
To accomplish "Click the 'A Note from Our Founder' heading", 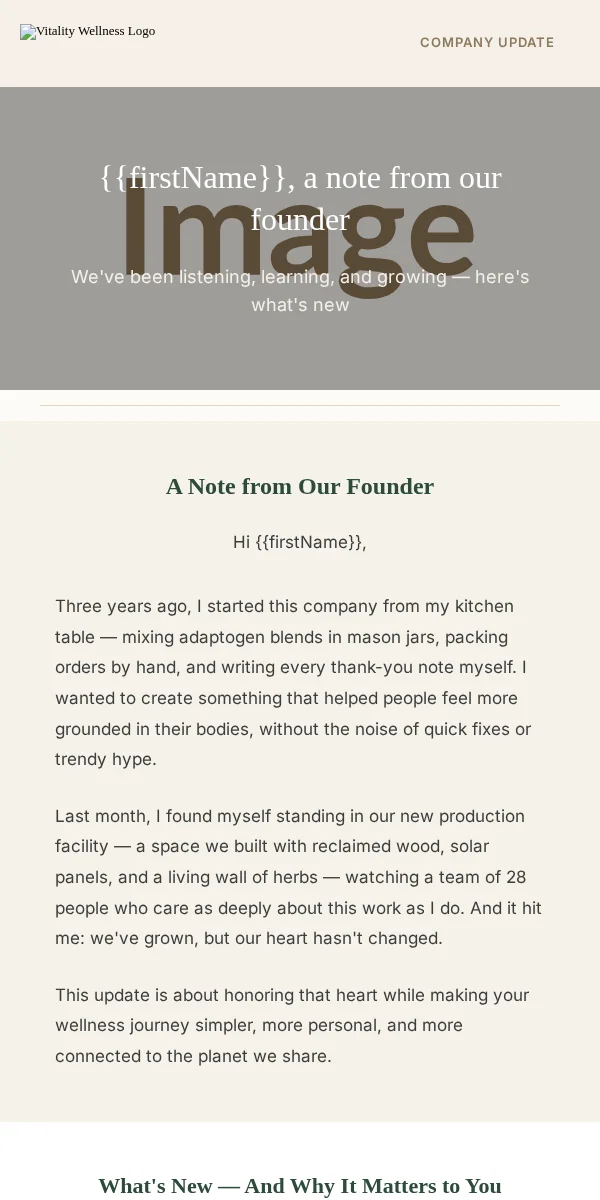I will click(300, 486).
